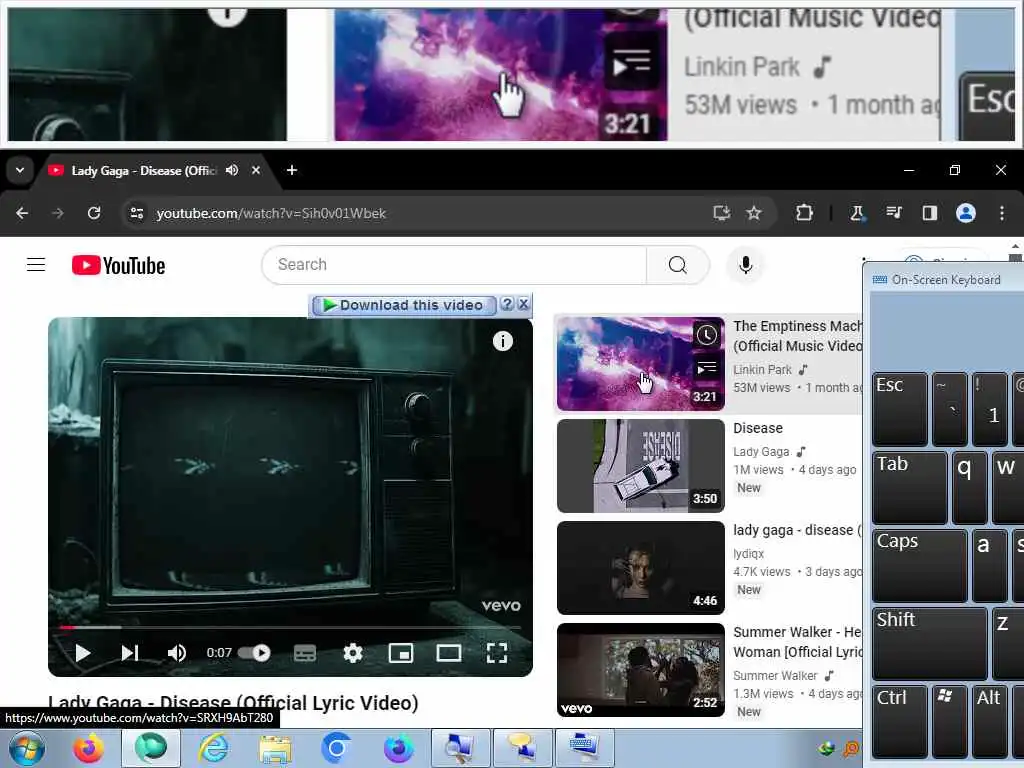The height and width of the screenshot is (768, 1024).
Task: Open a new tab
Action: 292,170
